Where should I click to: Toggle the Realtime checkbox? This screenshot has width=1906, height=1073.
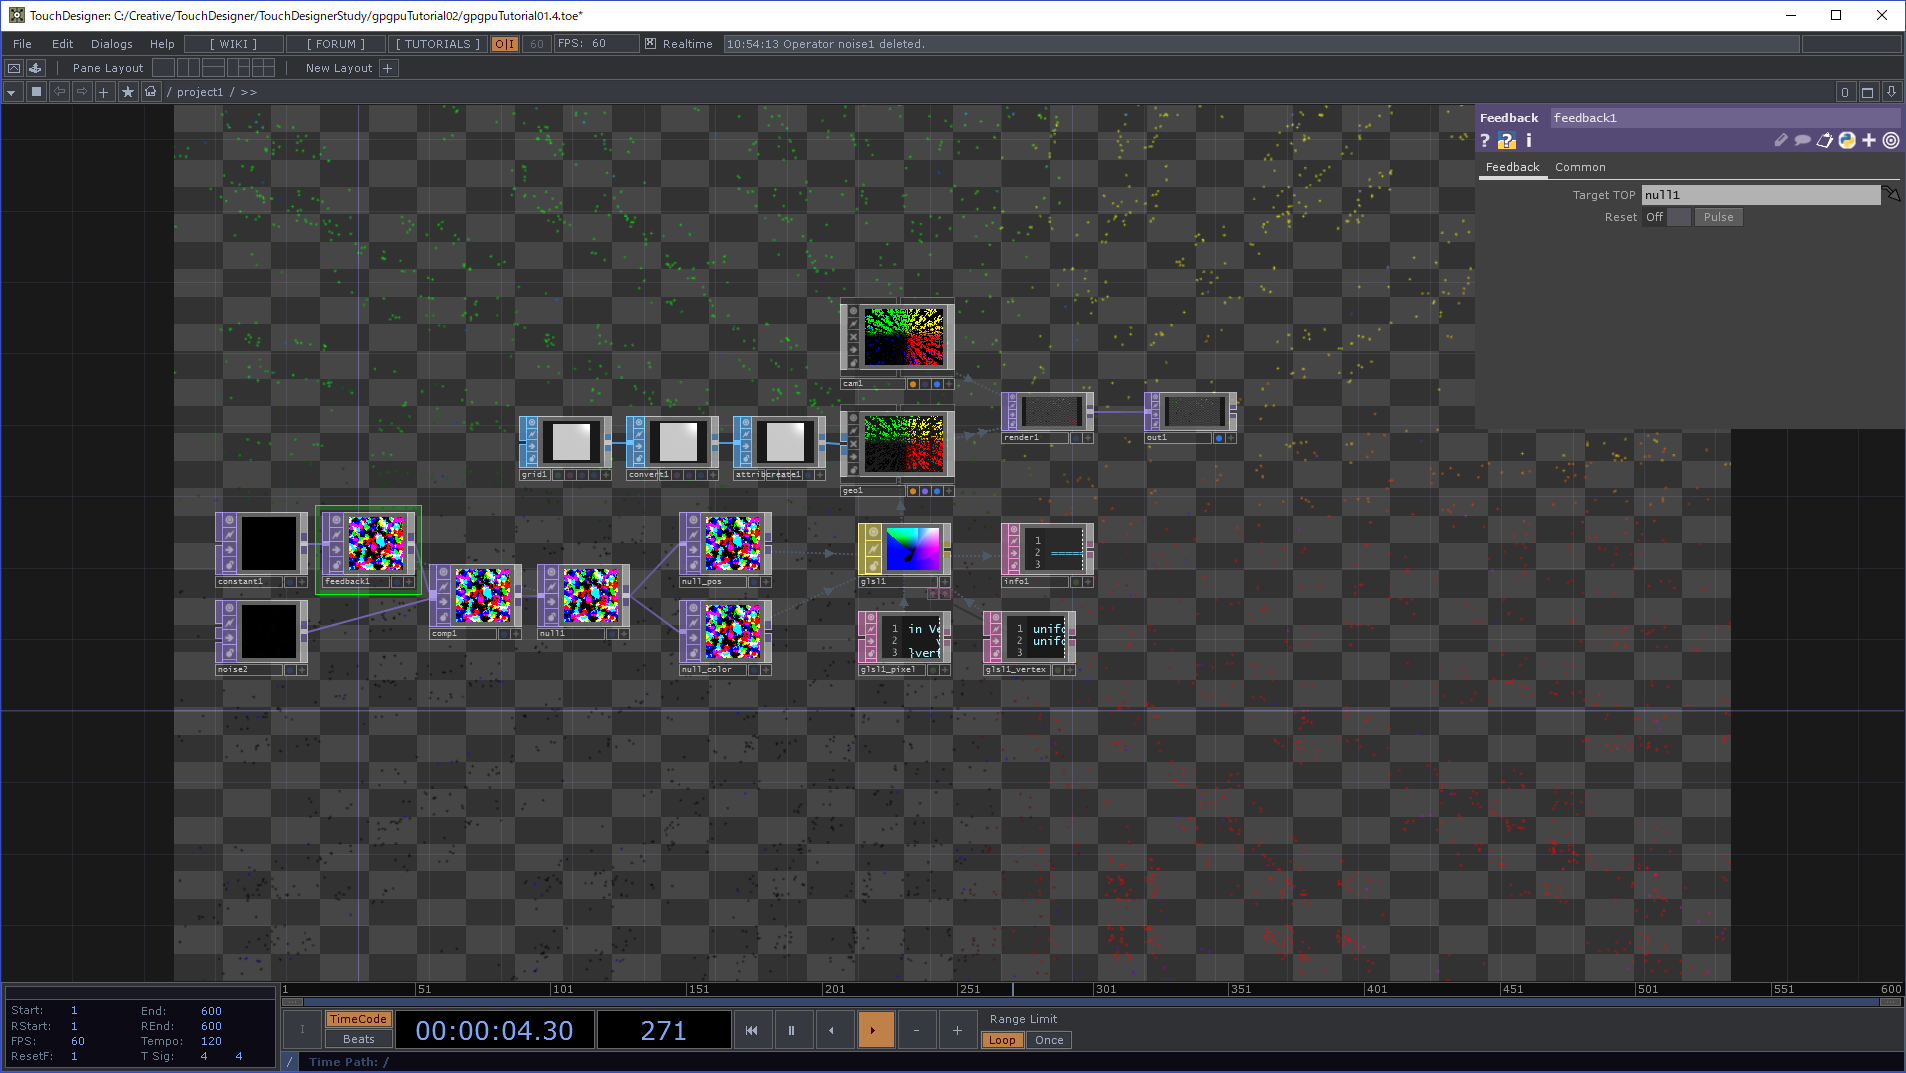650,44
